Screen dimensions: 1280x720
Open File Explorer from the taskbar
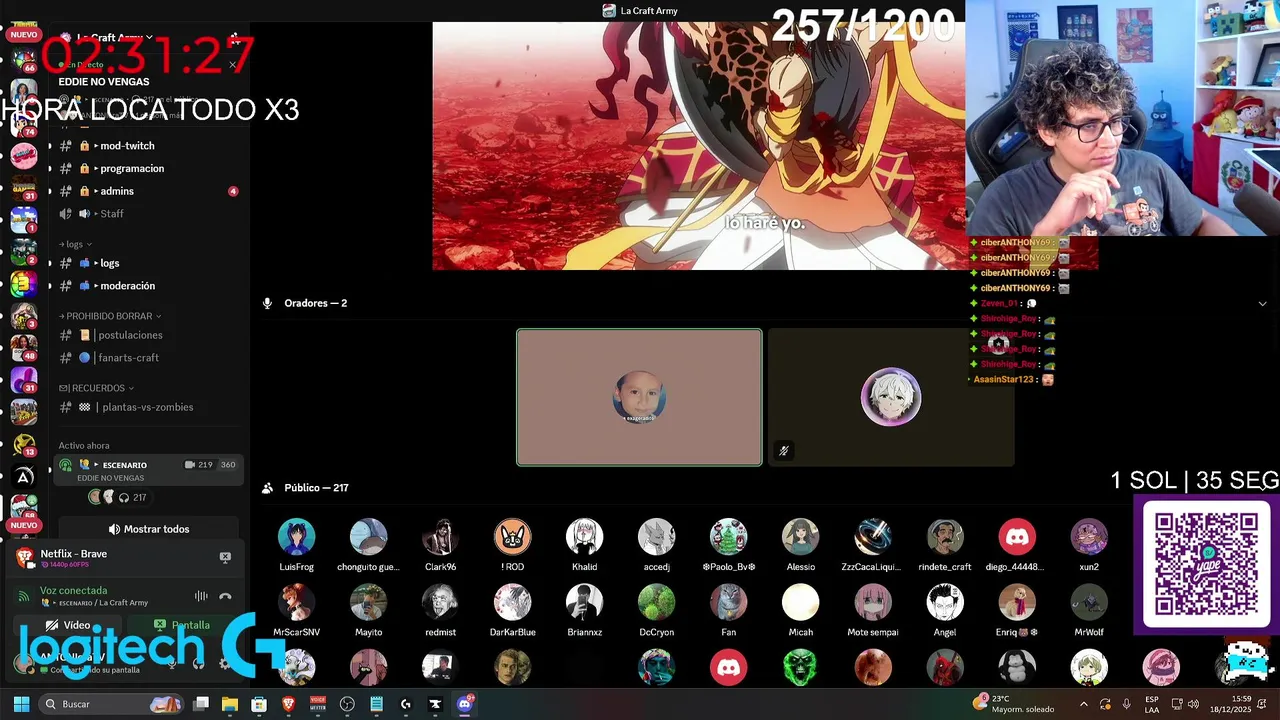[x=230, y=704]
